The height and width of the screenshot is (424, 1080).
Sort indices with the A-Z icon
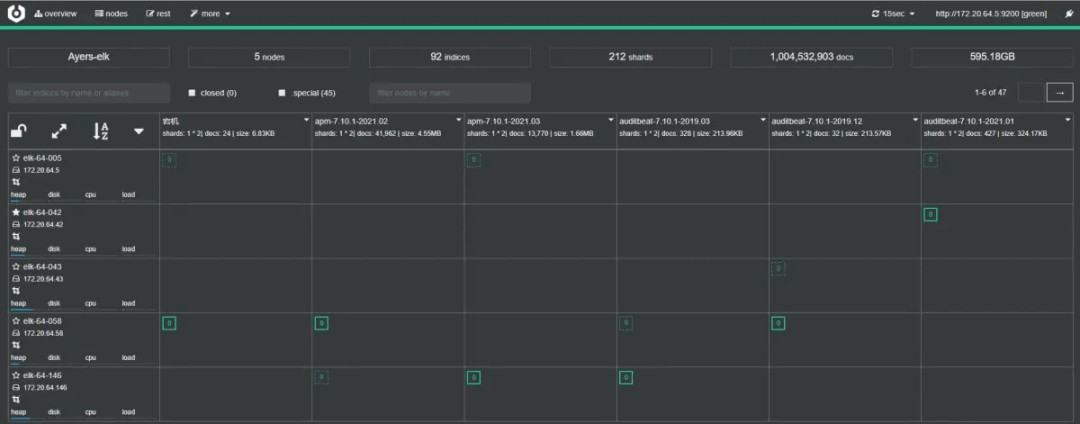100,131
